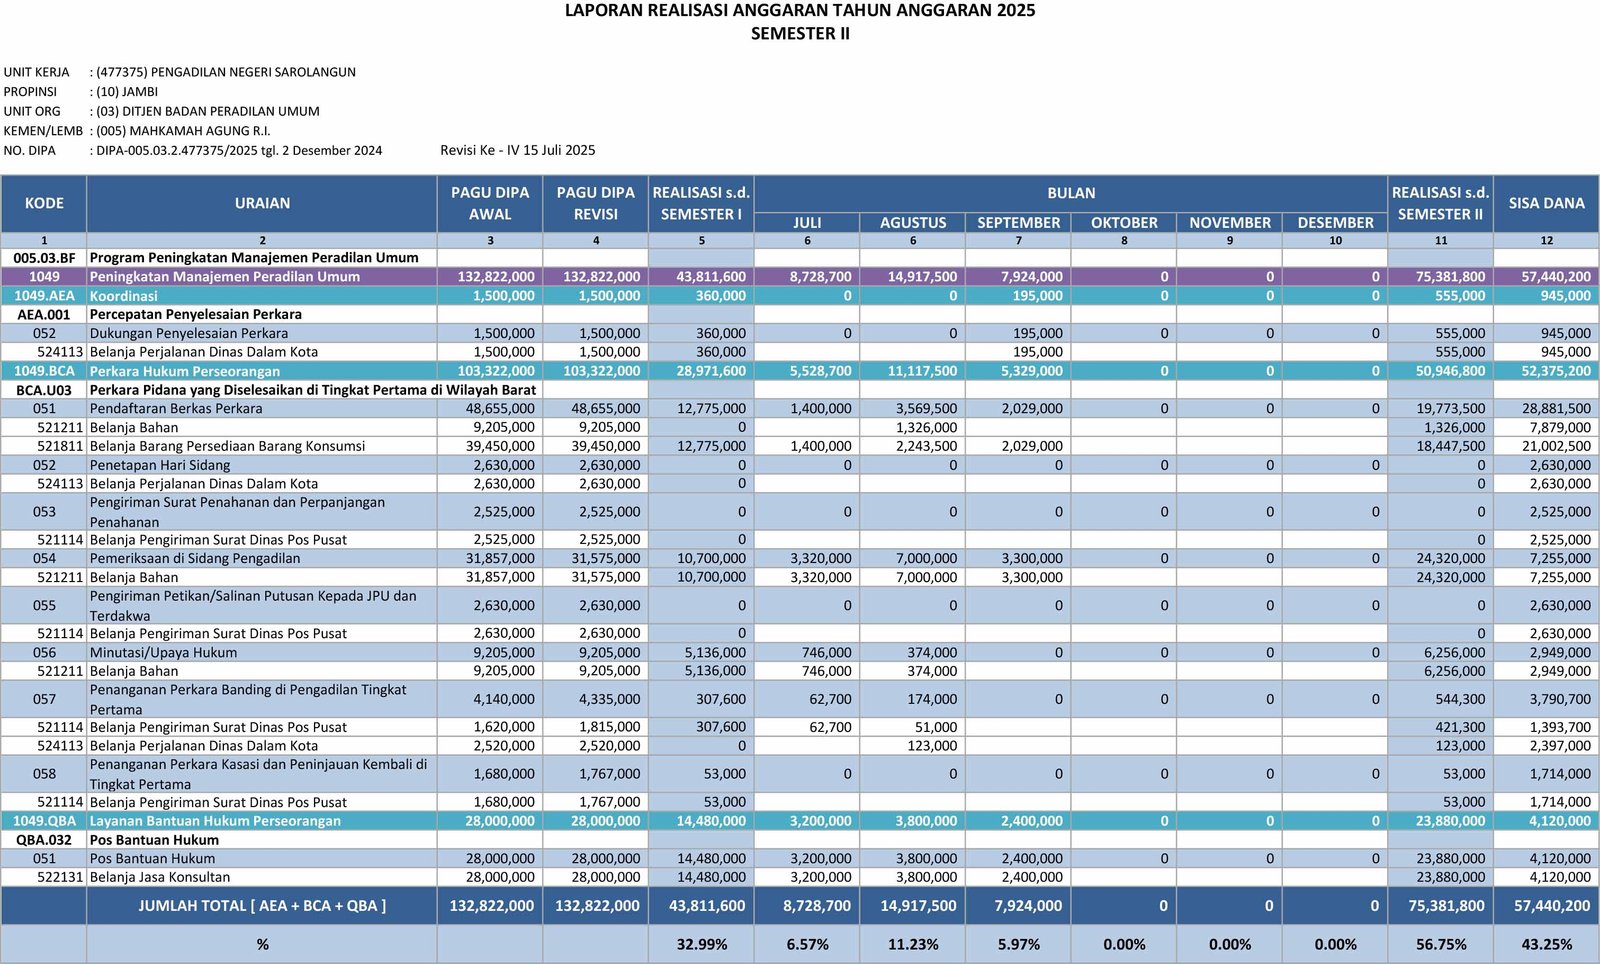1600x964 pixels.
Task: Select the Perkara Hukum Perseorangan row label
Action: pyautogui.click(x=185, y=371)
